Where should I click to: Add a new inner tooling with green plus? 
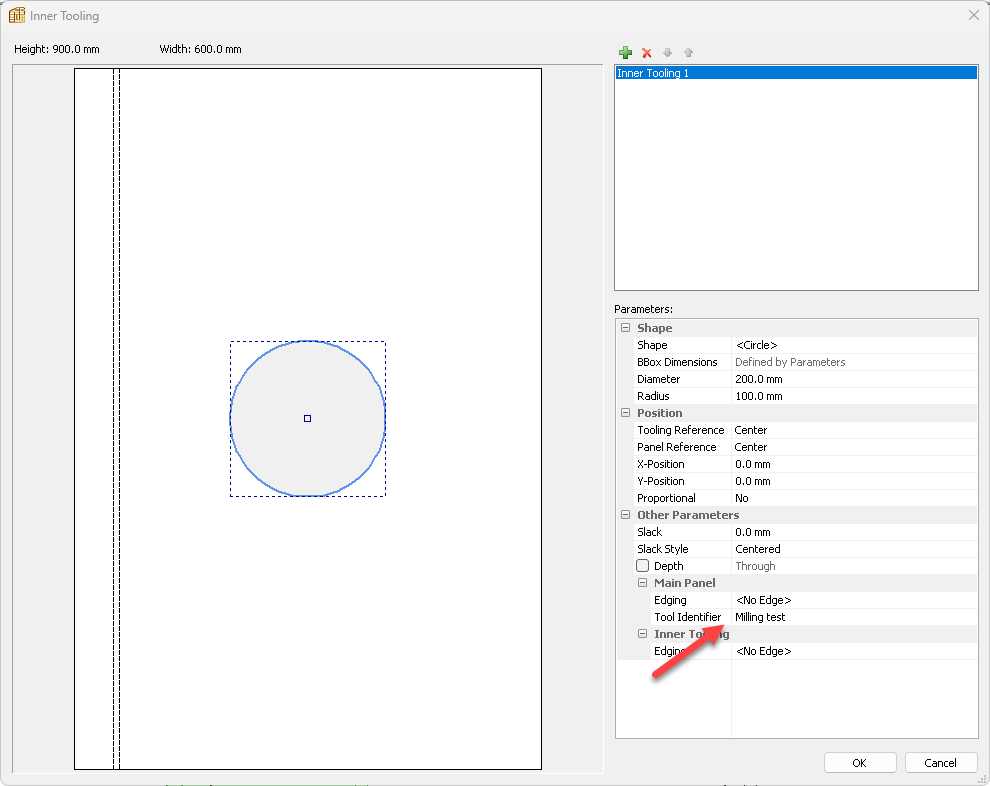pos(626,52)
